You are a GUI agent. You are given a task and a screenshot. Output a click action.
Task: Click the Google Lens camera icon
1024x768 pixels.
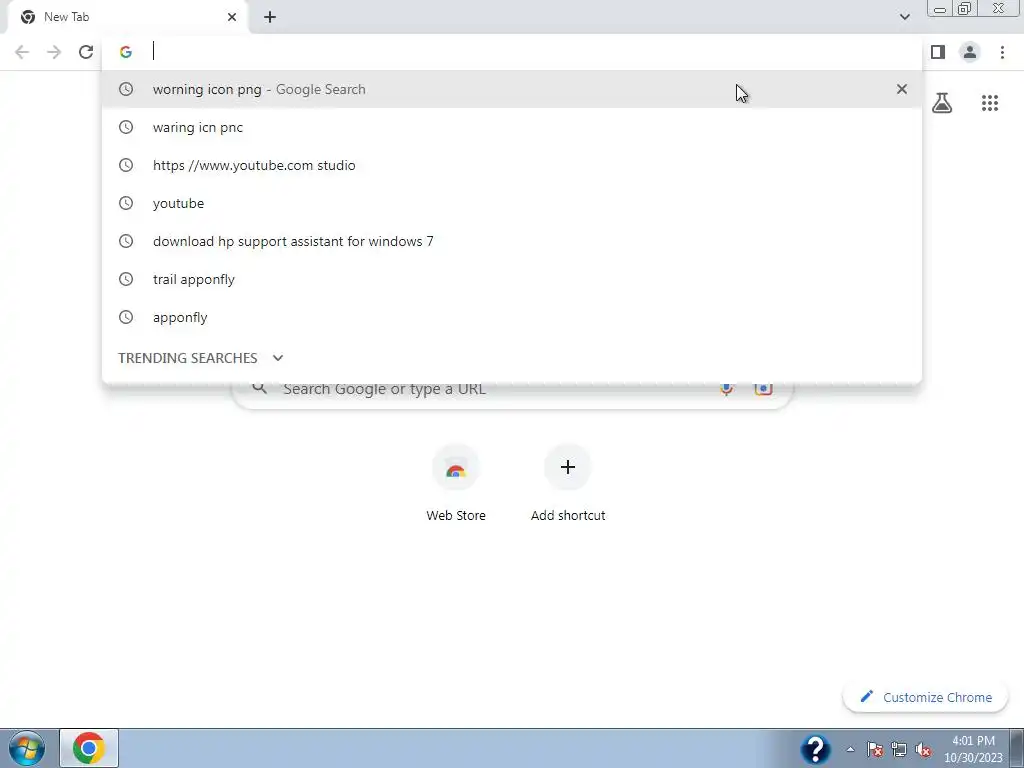click(x=763, y=389)
